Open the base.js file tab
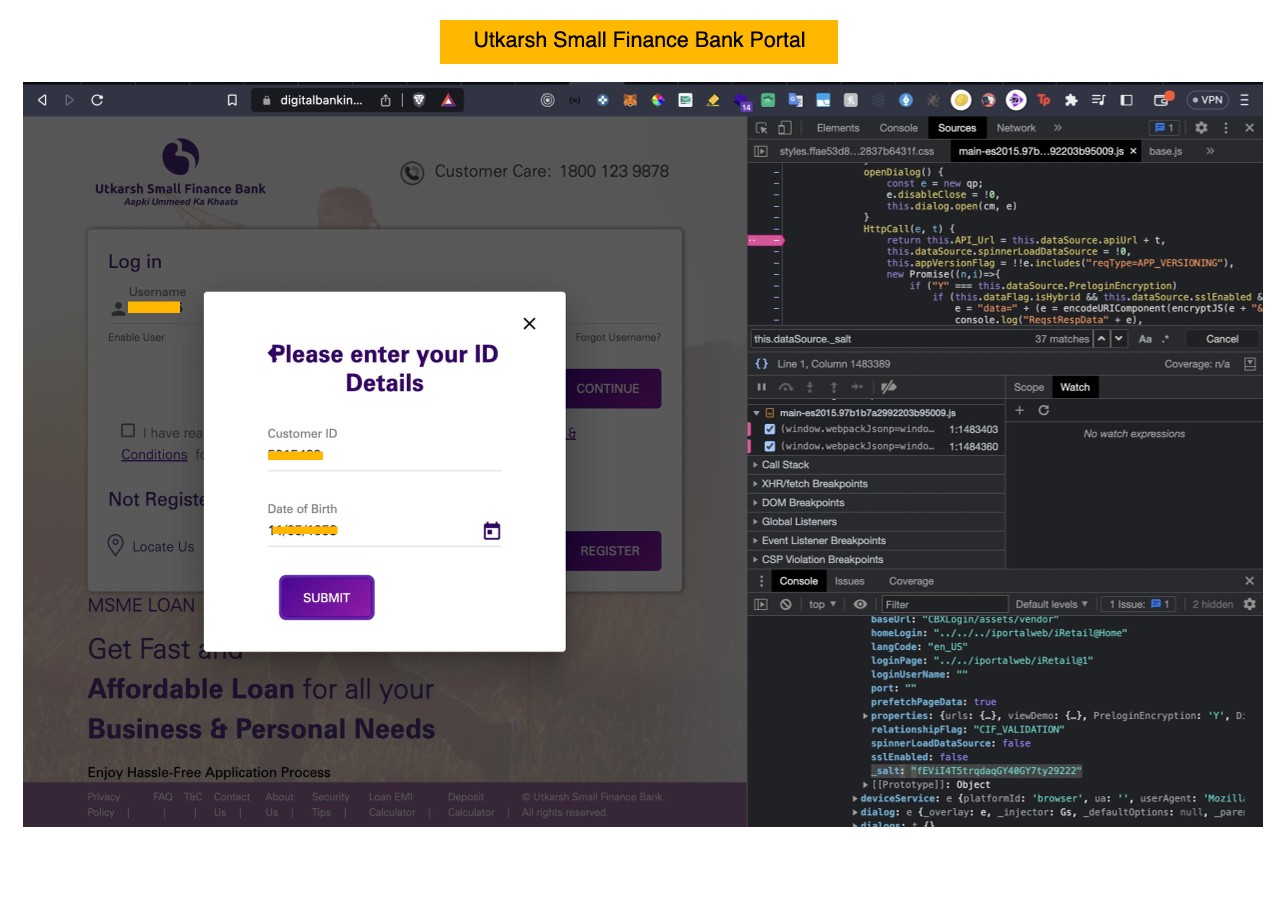Screen dimensions: 1286x909 1165,151
